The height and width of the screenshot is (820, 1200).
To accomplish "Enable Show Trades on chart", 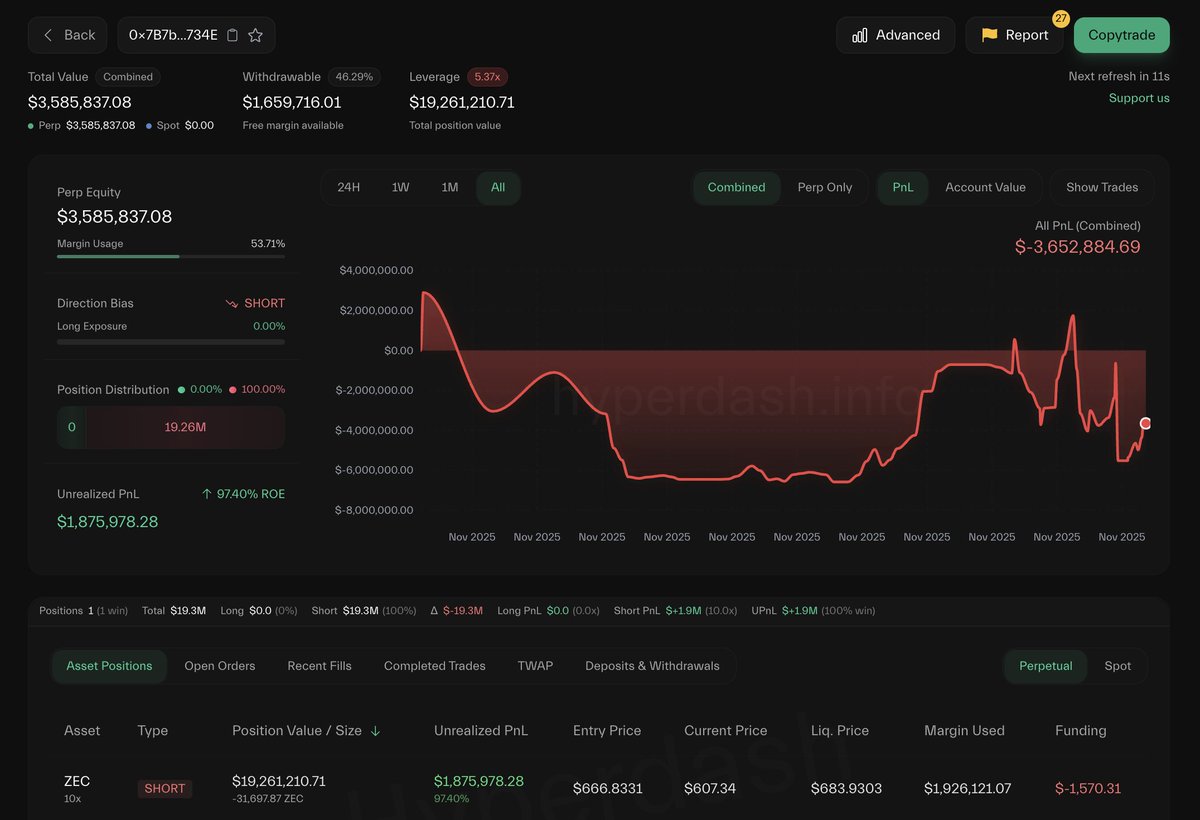I will [x=1101, y=187].
